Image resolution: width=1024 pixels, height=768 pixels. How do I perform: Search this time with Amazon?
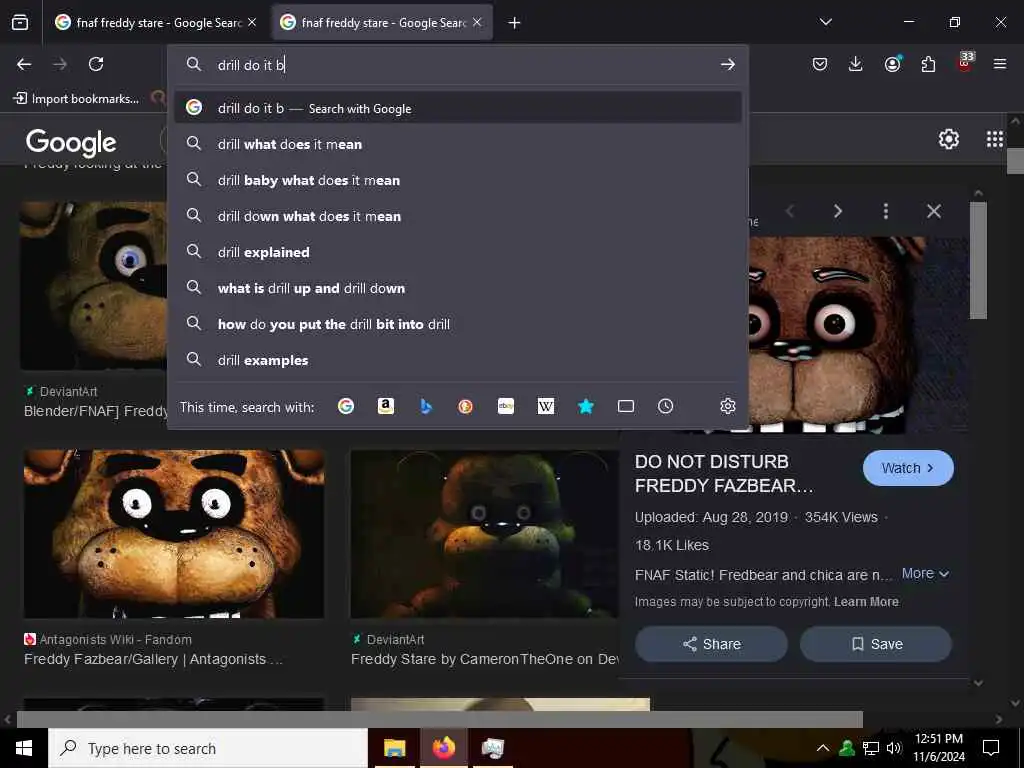386,406
